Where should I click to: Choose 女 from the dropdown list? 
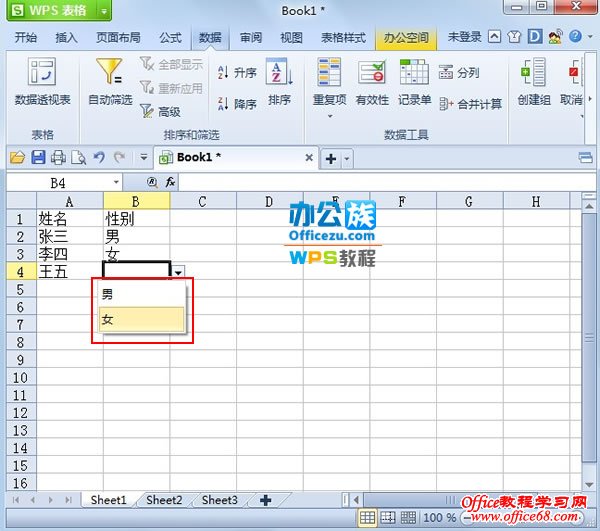point(142,319)
